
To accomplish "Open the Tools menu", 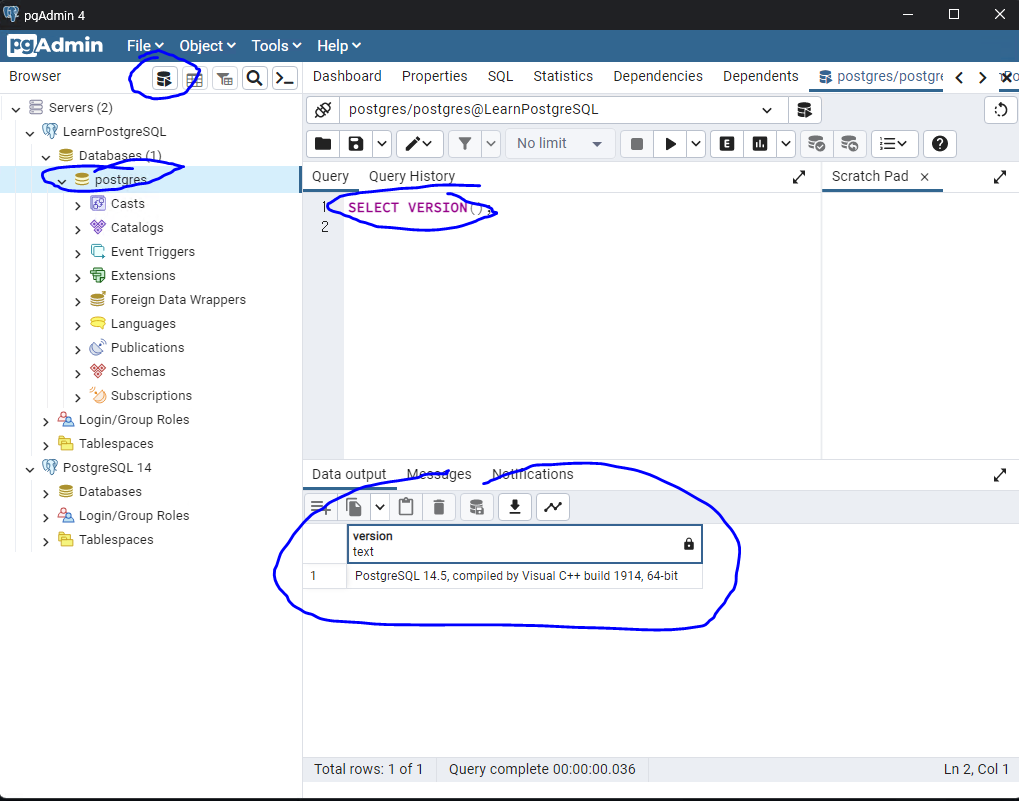I will 276,45.
